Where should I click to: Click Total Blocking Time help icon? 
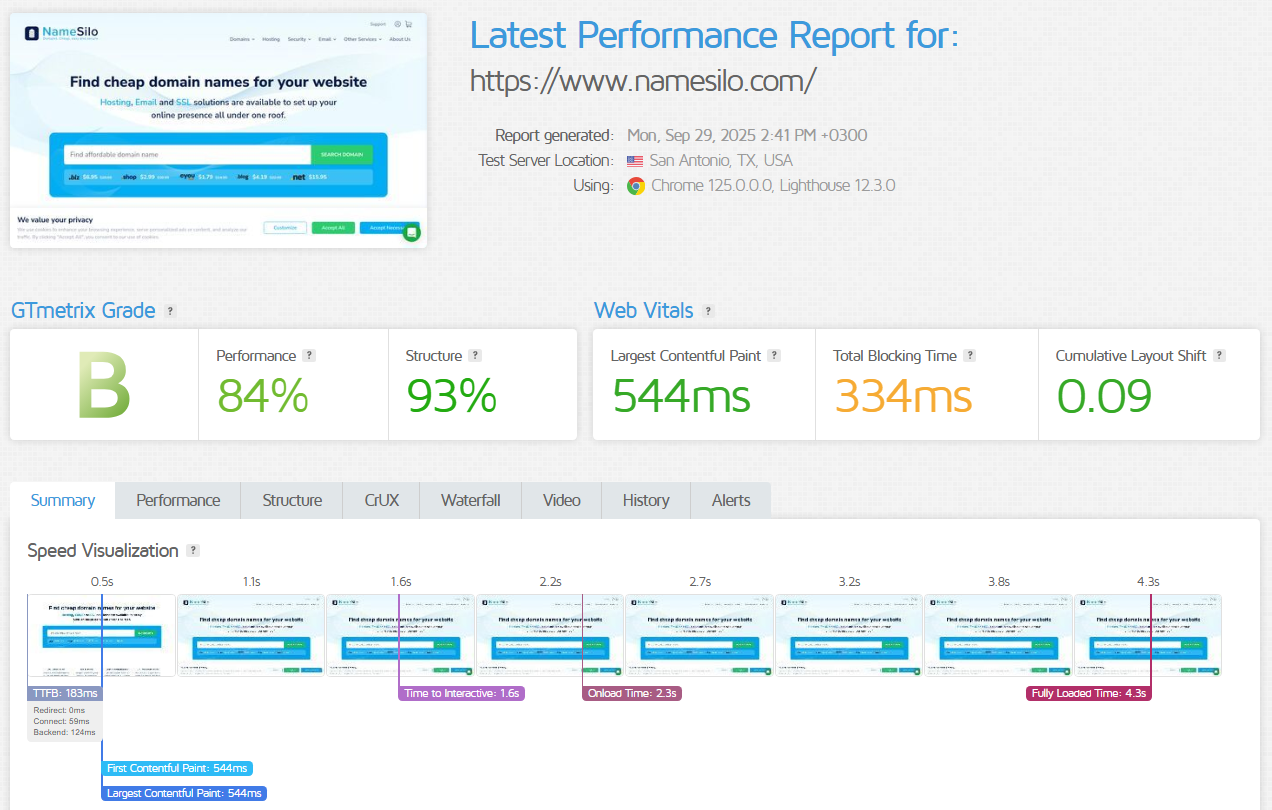970,355
